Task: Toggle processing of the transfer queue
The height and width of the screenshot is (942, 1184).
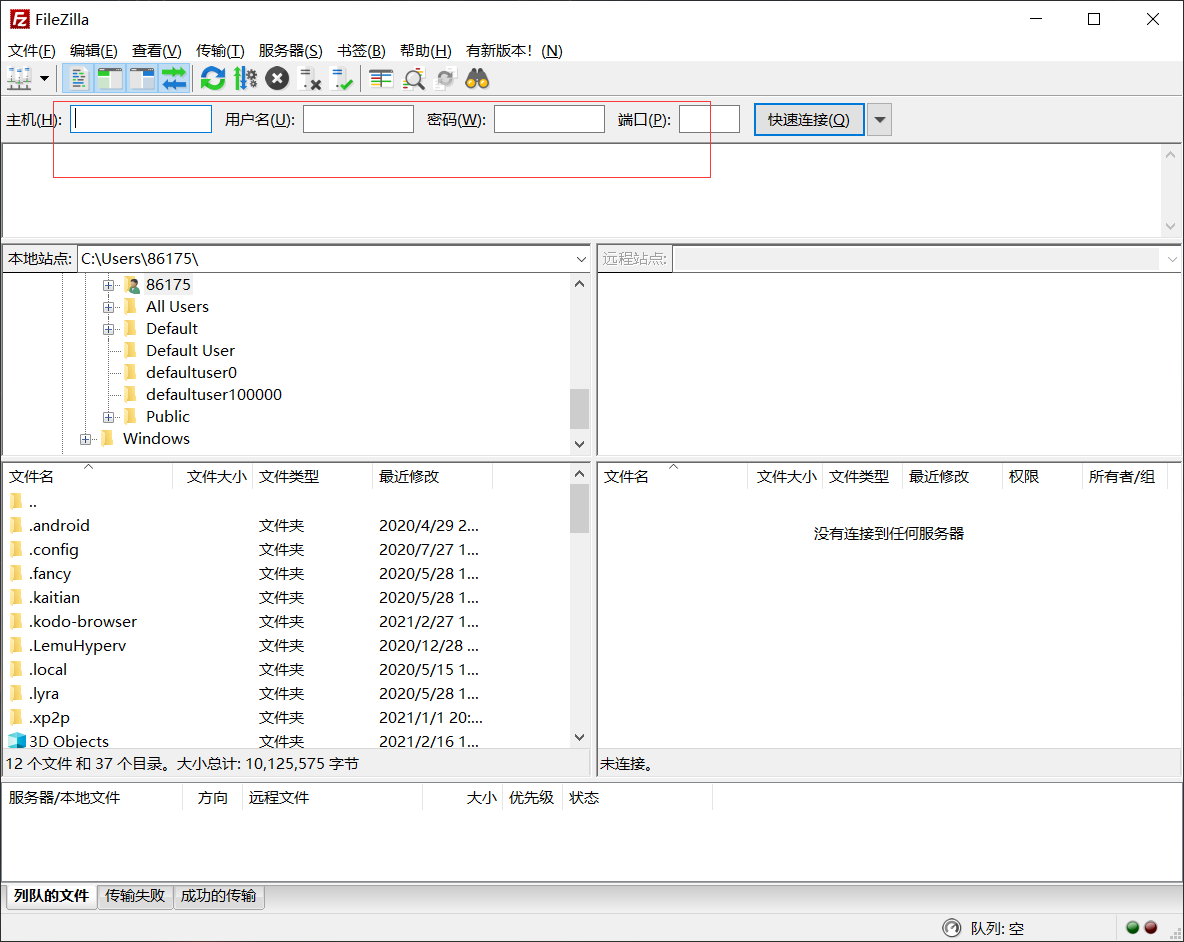Action: click(x=245, y=78)
